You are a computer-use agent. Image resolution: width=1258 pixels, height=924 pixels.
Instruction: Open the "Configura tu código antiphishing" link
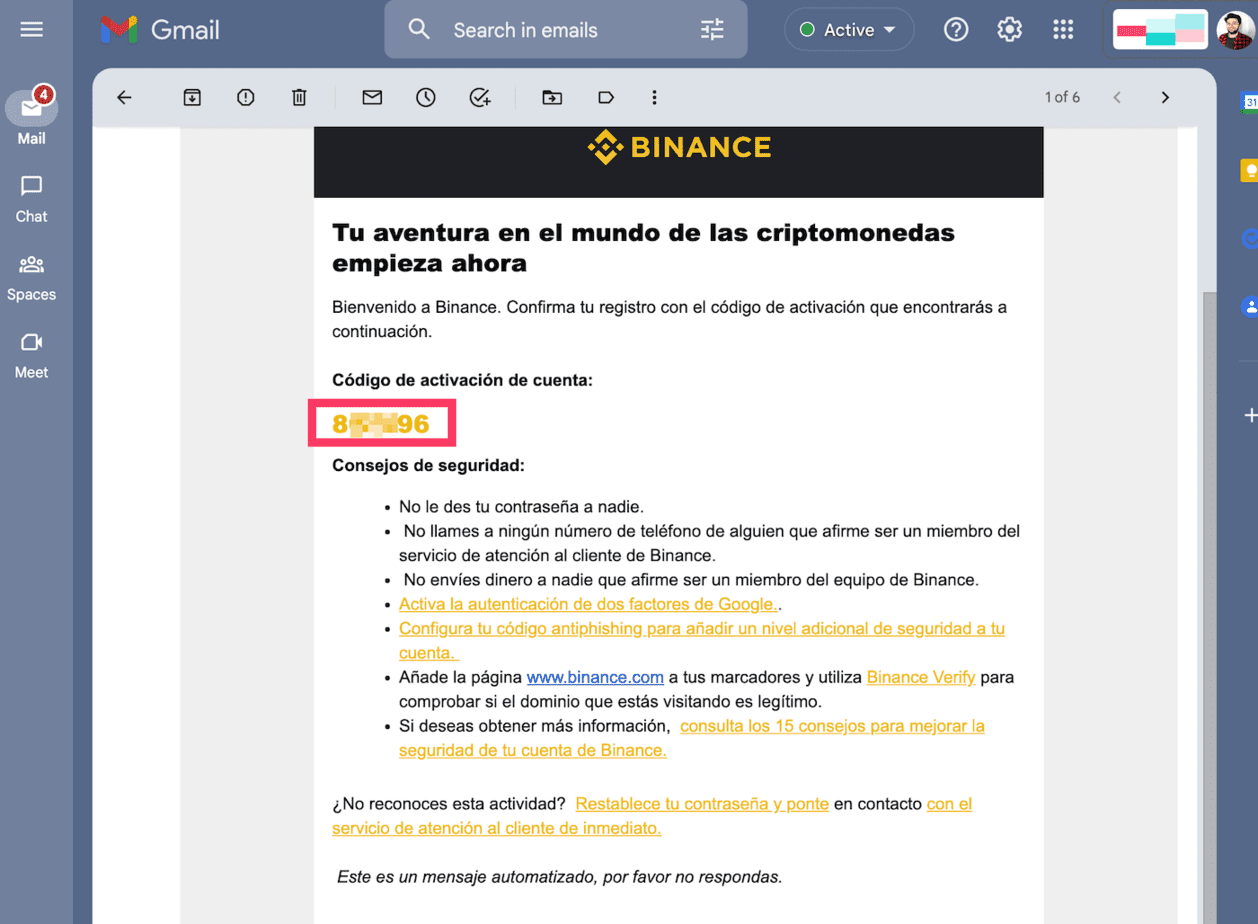click(x=702, y=640)
